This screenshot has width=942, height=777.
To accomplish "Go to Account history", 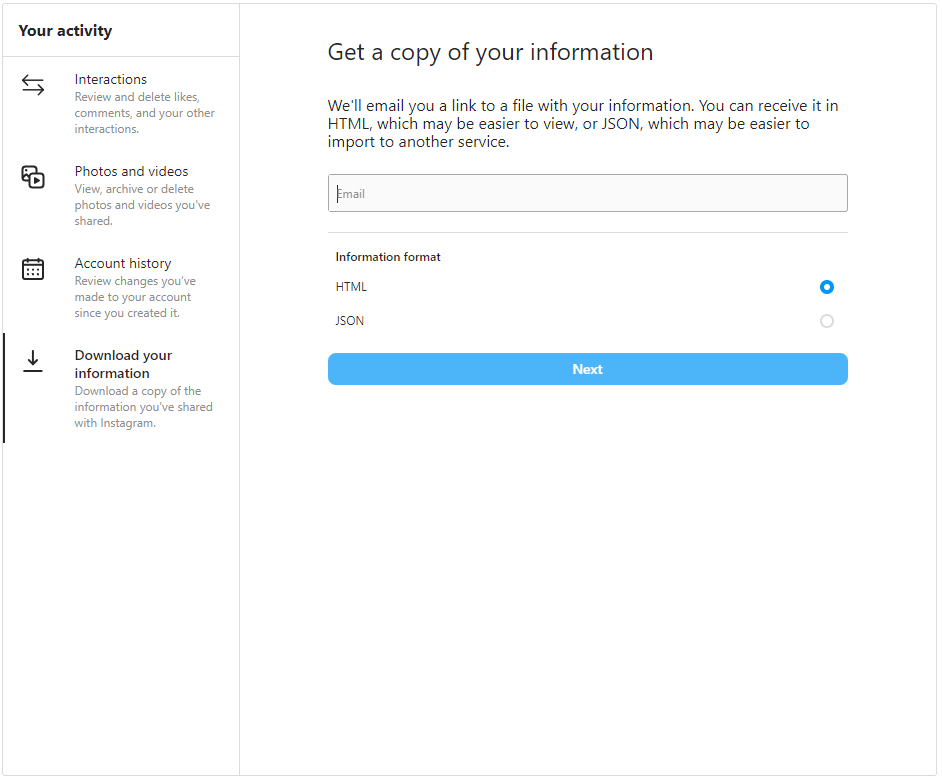I will pyautogui.click(x=123, y=263).
